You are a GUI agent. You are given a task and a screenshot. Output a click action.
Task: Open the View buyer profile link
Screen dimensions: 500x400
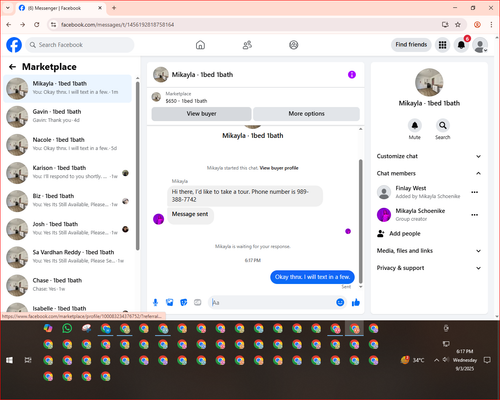pos(279,168)
